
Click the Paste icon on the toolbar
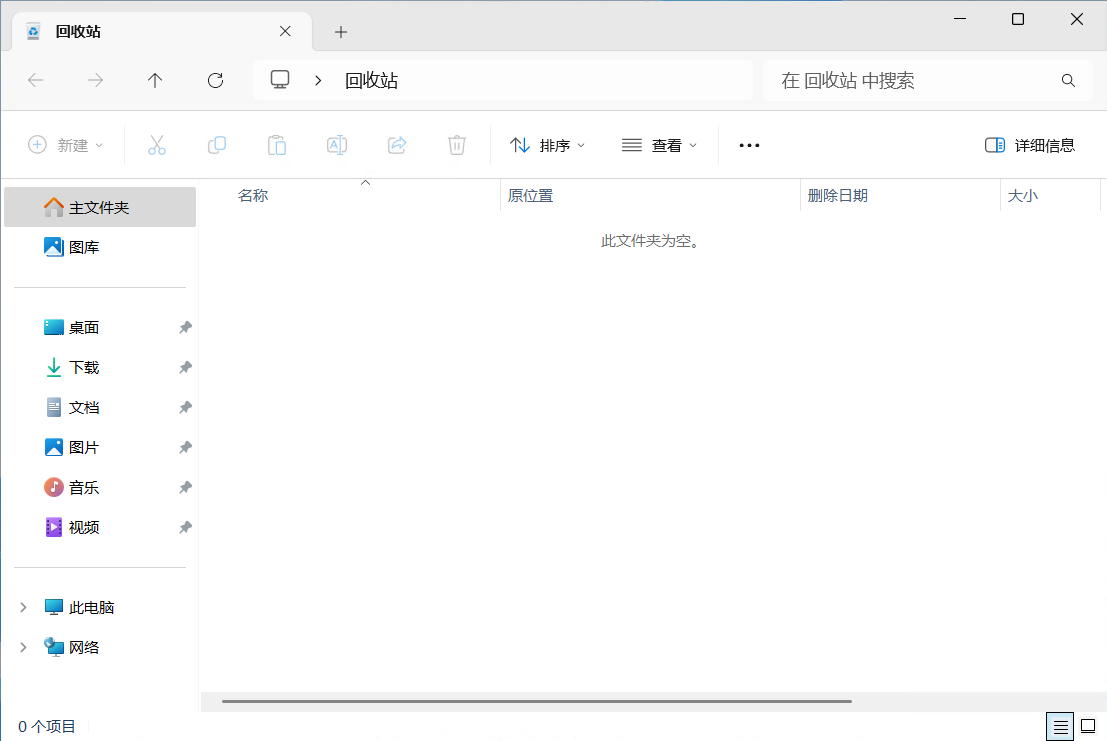point(277,145)
